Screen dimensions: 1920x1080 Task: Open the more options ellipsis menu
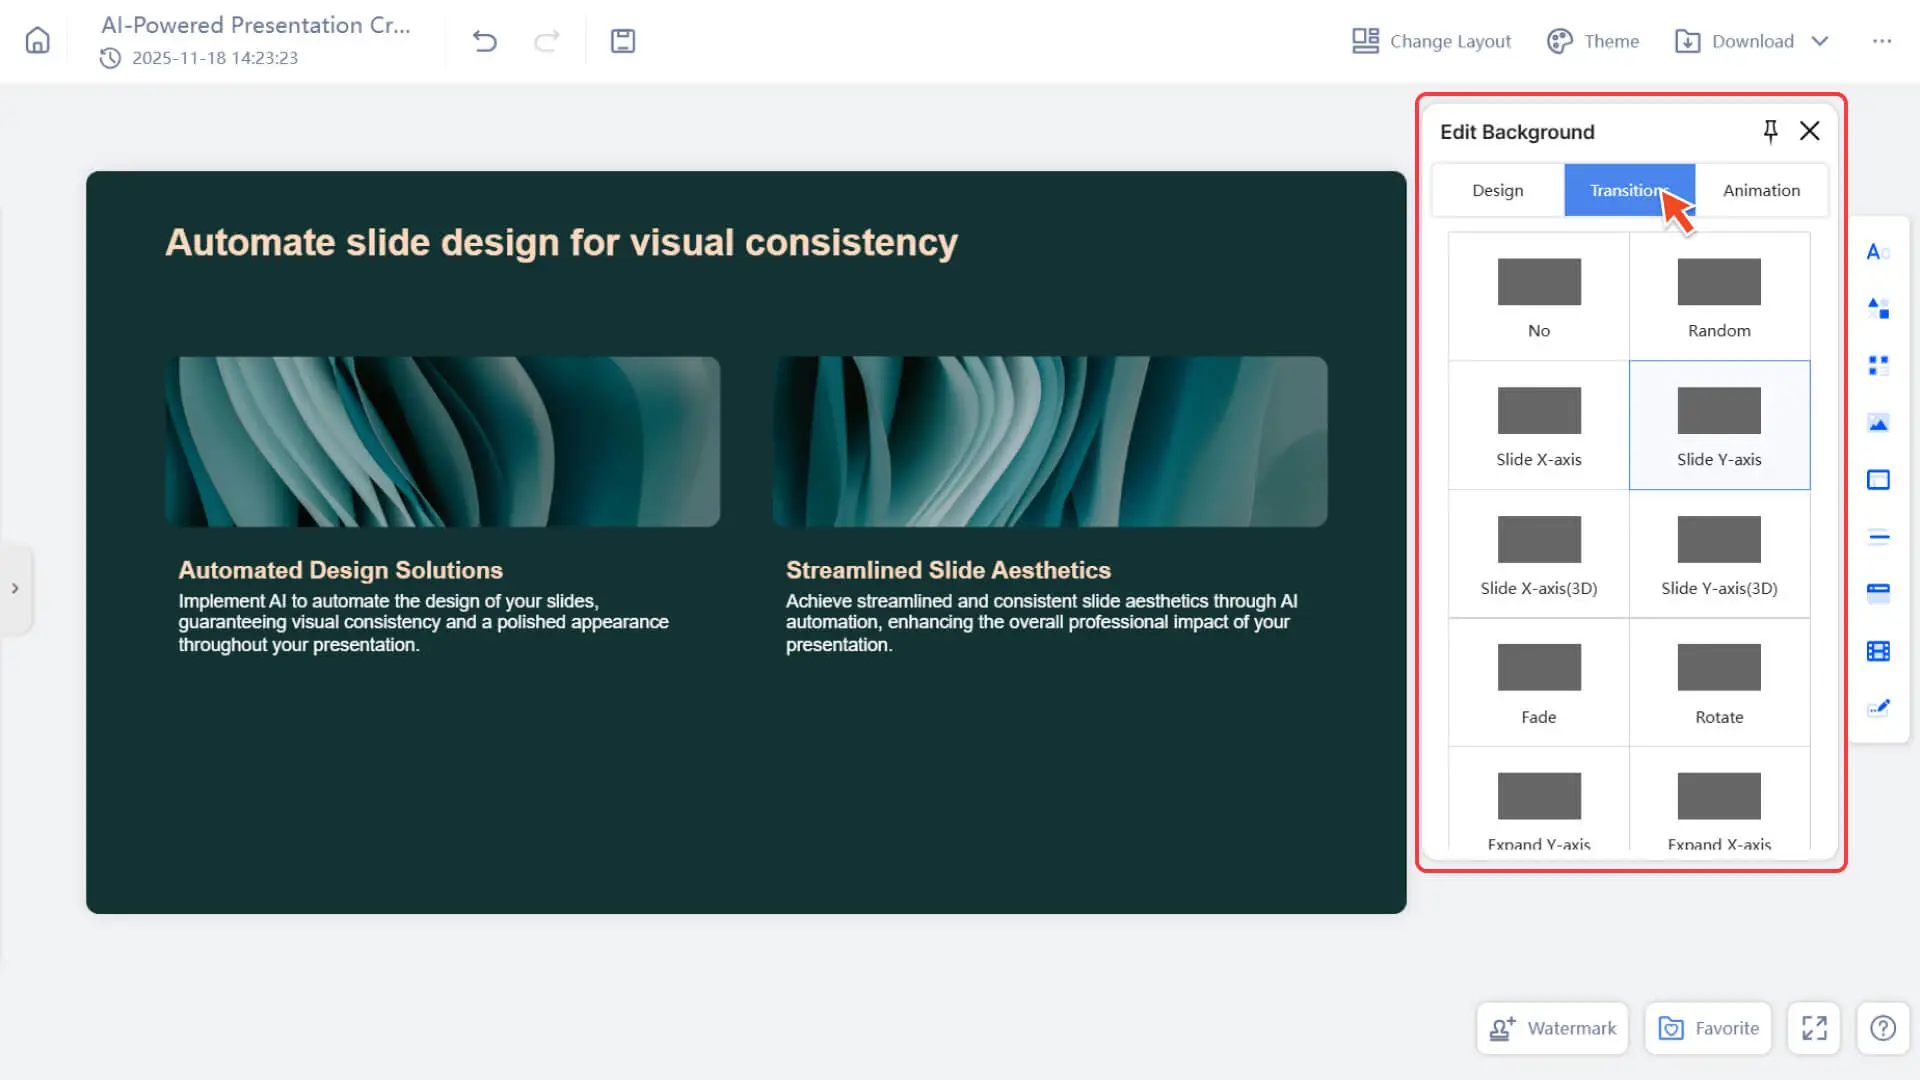pos(1882,41)
